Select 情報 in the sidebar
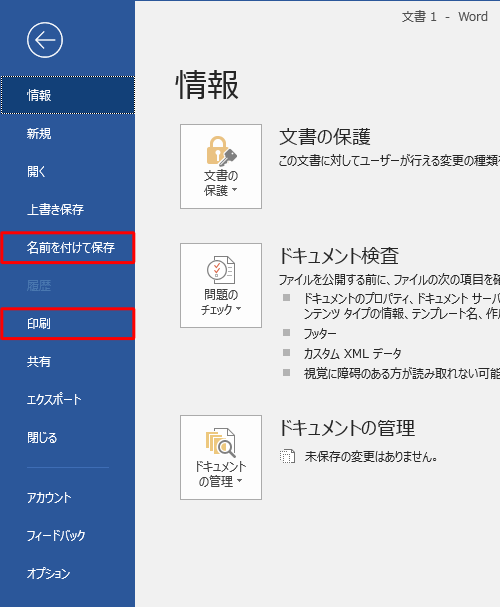 [x=68, y=95]
